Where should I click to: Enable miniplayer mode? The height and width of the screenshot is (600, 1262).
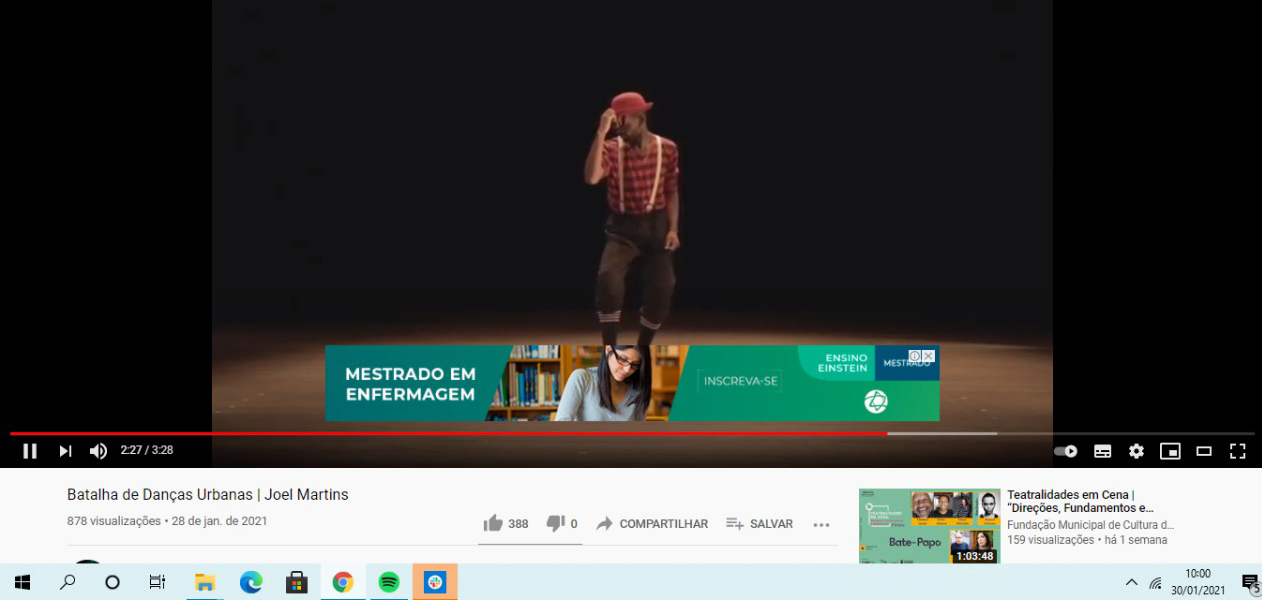[x=1170, y=451]
